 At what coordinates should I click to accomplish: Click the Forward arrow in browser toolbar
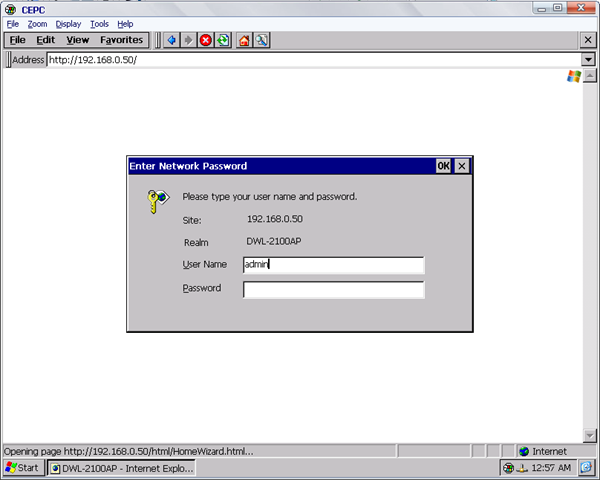click(x=188, y=40)
